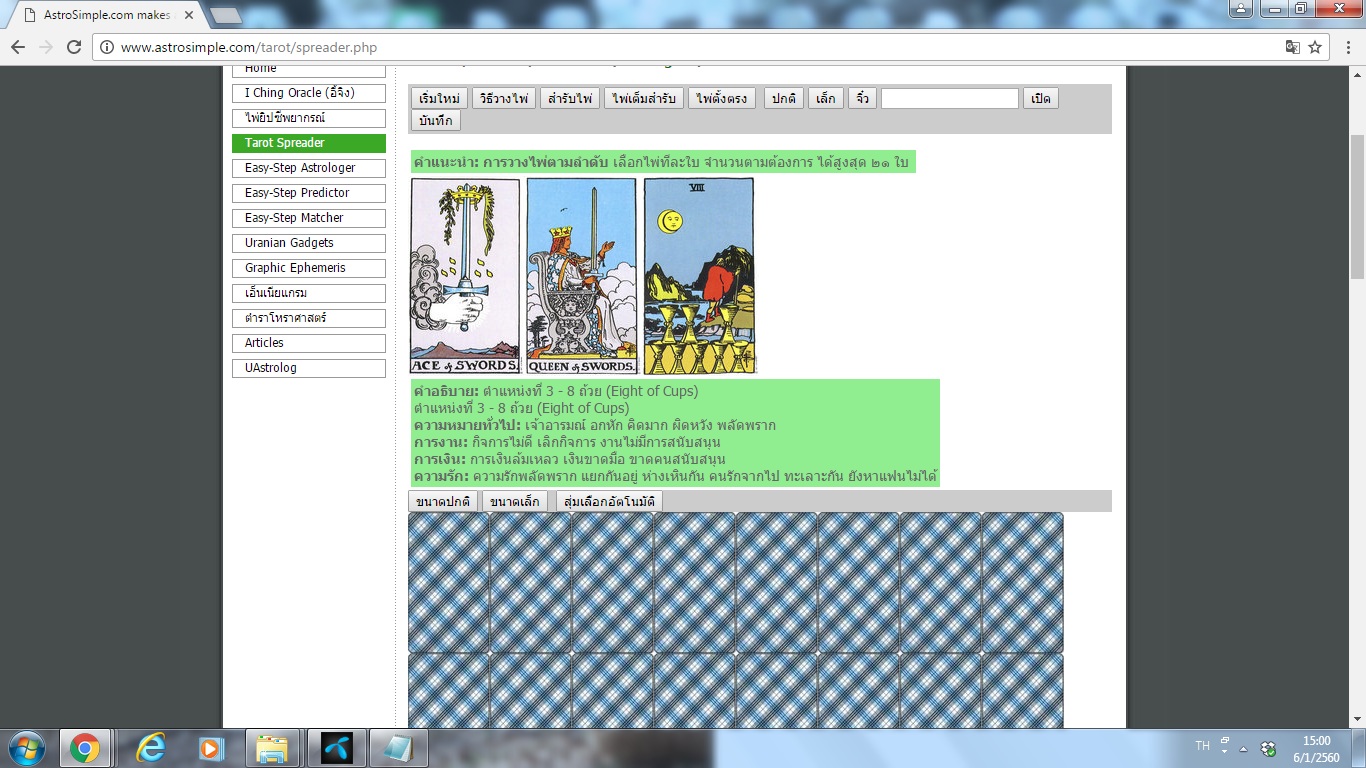Screen dimensions: 1366x768
Task: Open Articles in the sidebar
Action: pos(309,343)
